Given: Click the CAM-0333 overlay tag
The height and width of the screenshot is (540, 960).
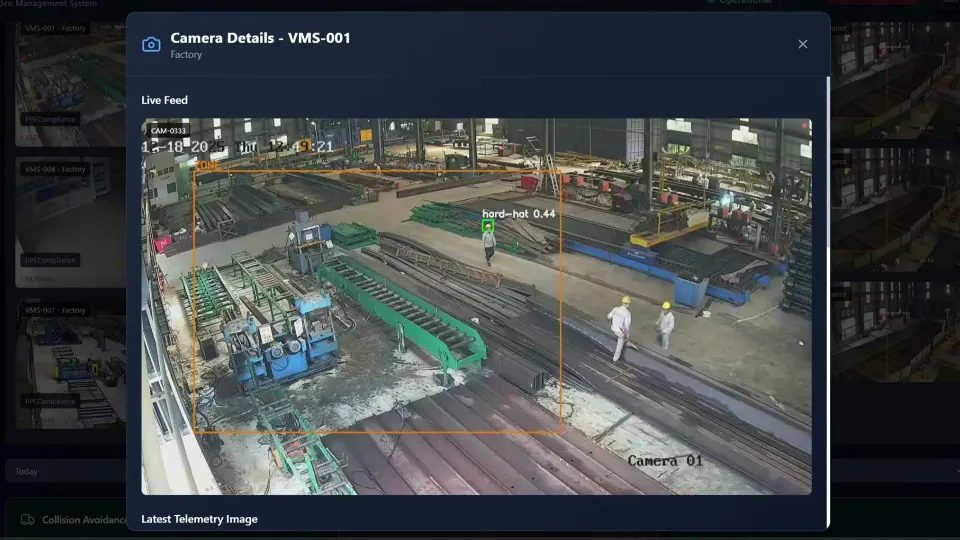Looking at the screenshot, I should pos(168,130).
